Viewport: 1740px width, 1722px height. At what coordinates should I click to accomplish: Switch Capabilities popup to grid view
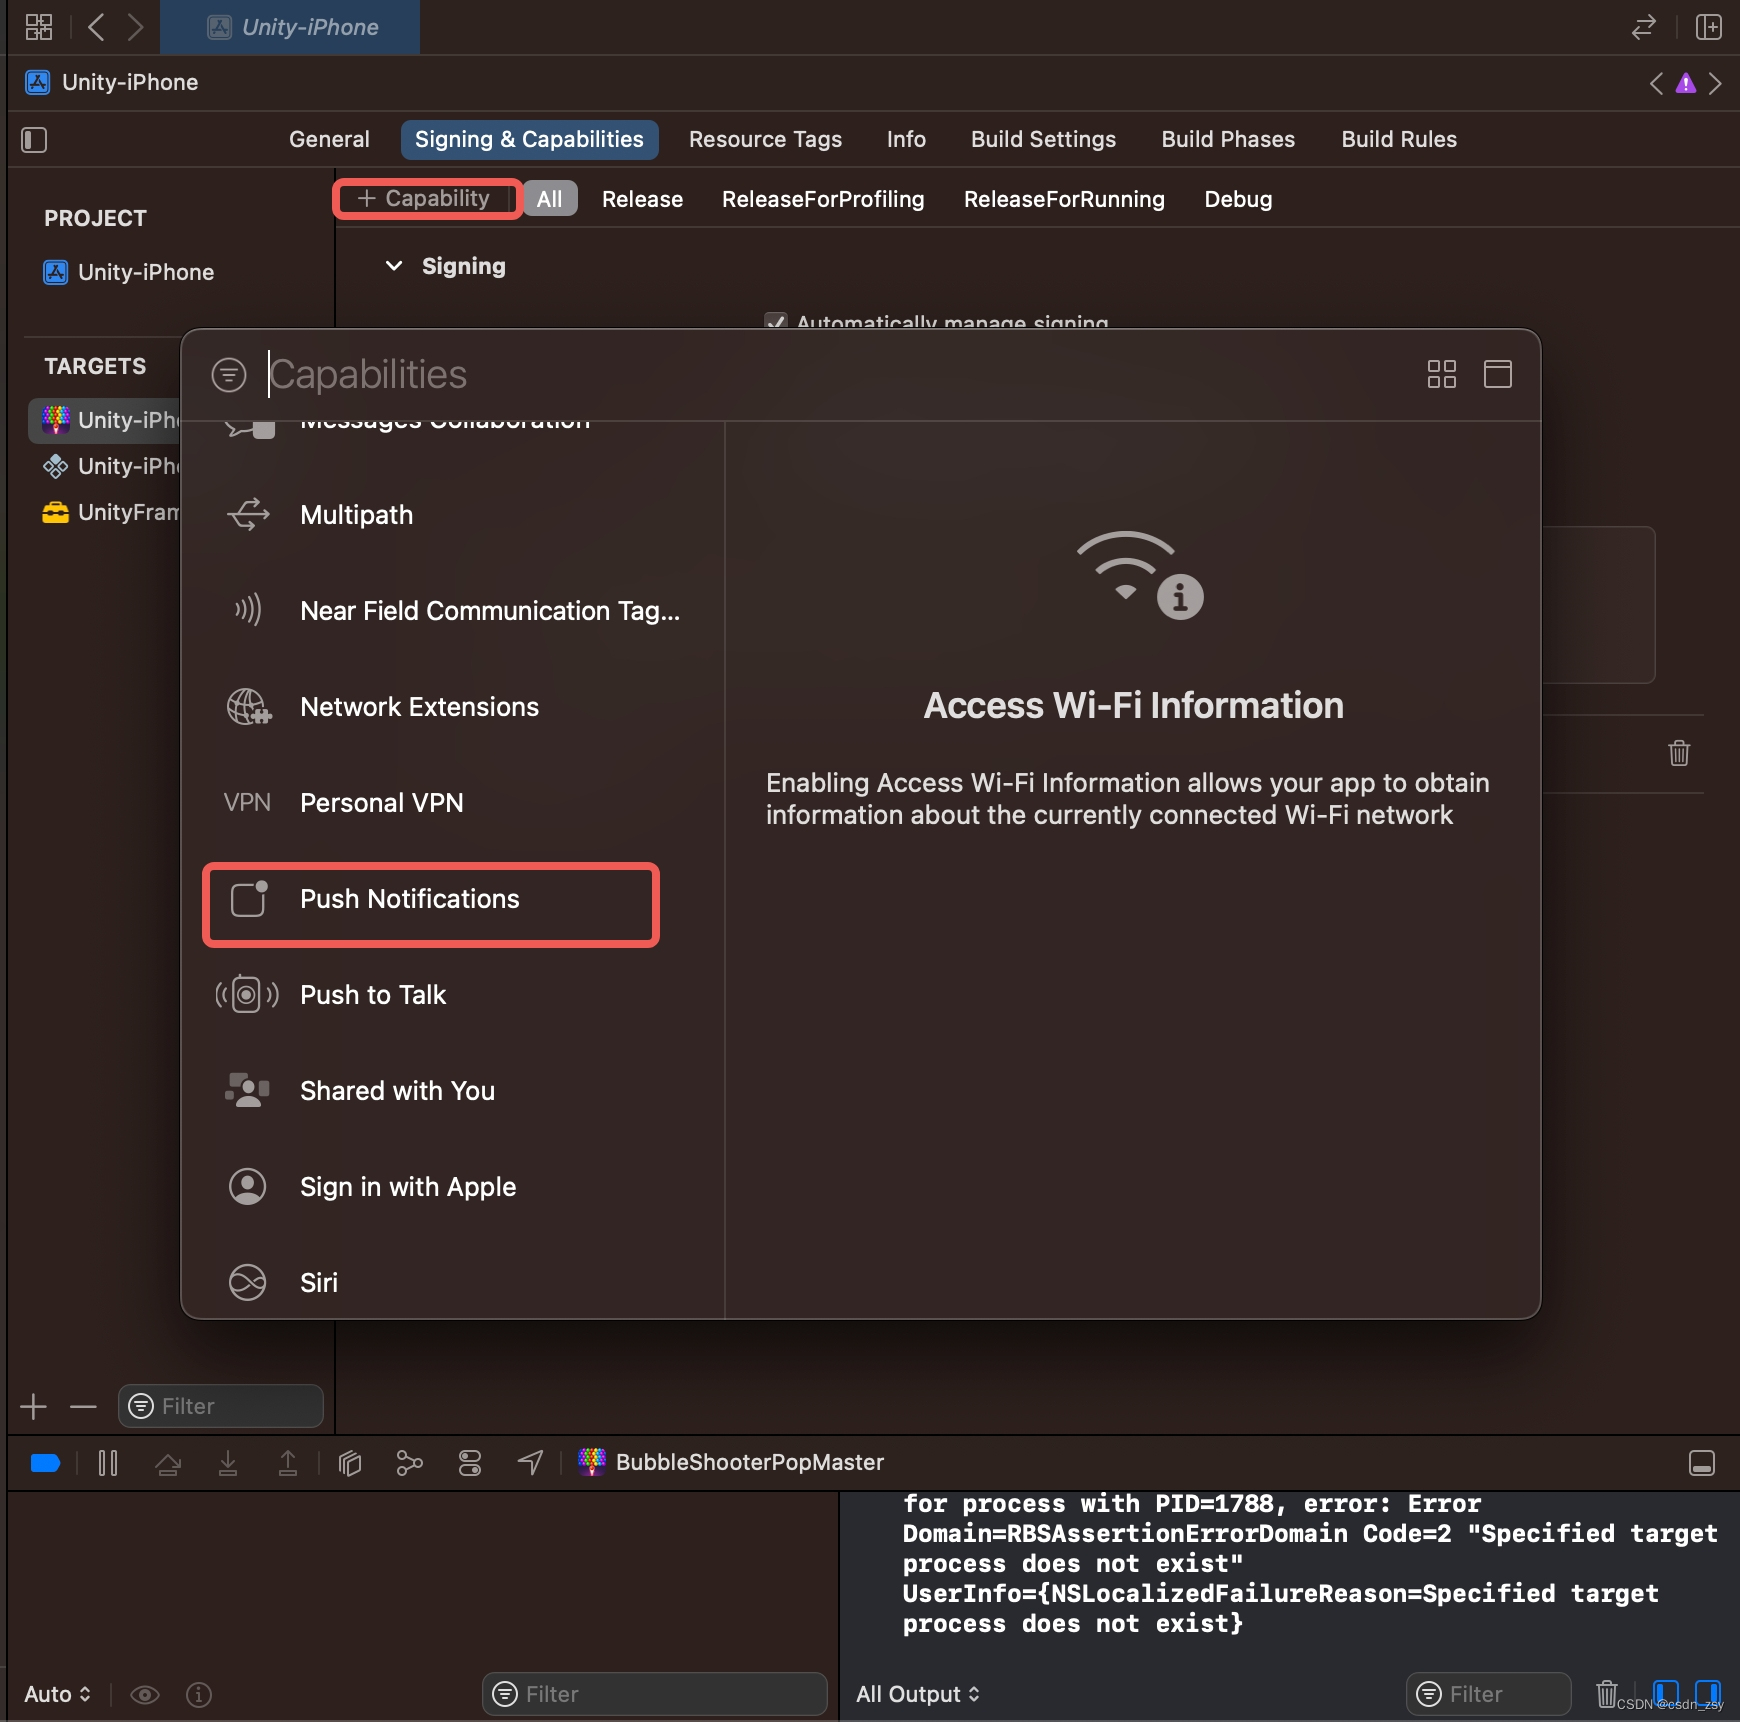click(x=1441, y=374)
